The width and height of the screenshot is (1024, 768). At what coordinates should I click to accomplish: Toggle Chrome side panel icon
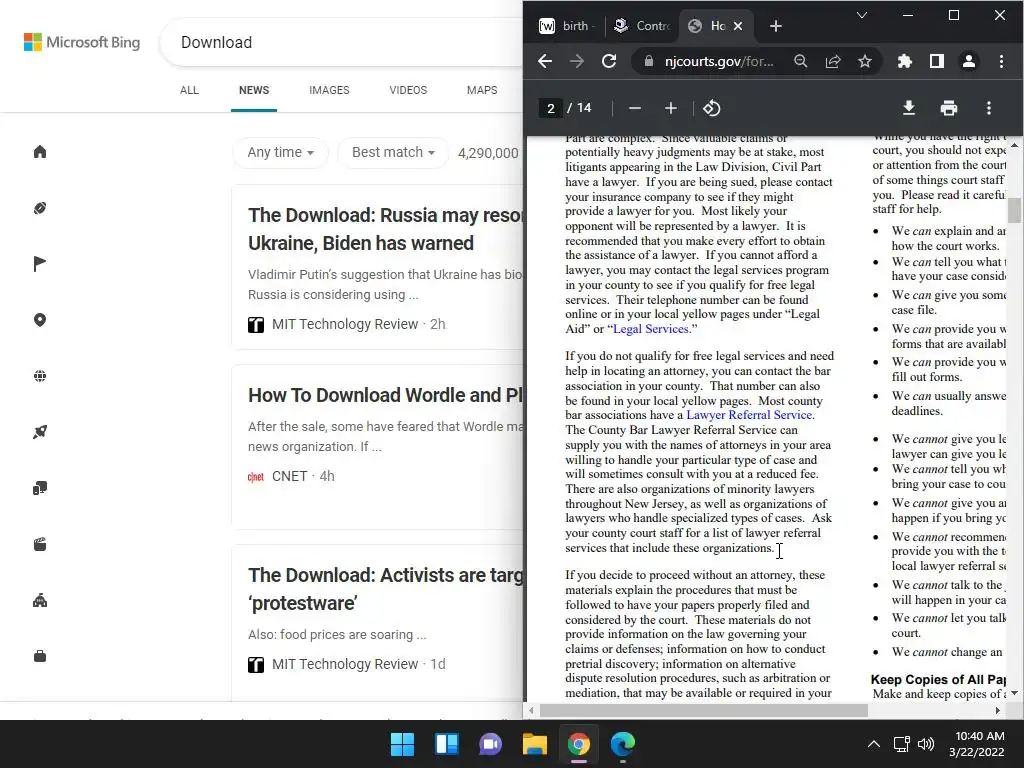pos(936,61)
